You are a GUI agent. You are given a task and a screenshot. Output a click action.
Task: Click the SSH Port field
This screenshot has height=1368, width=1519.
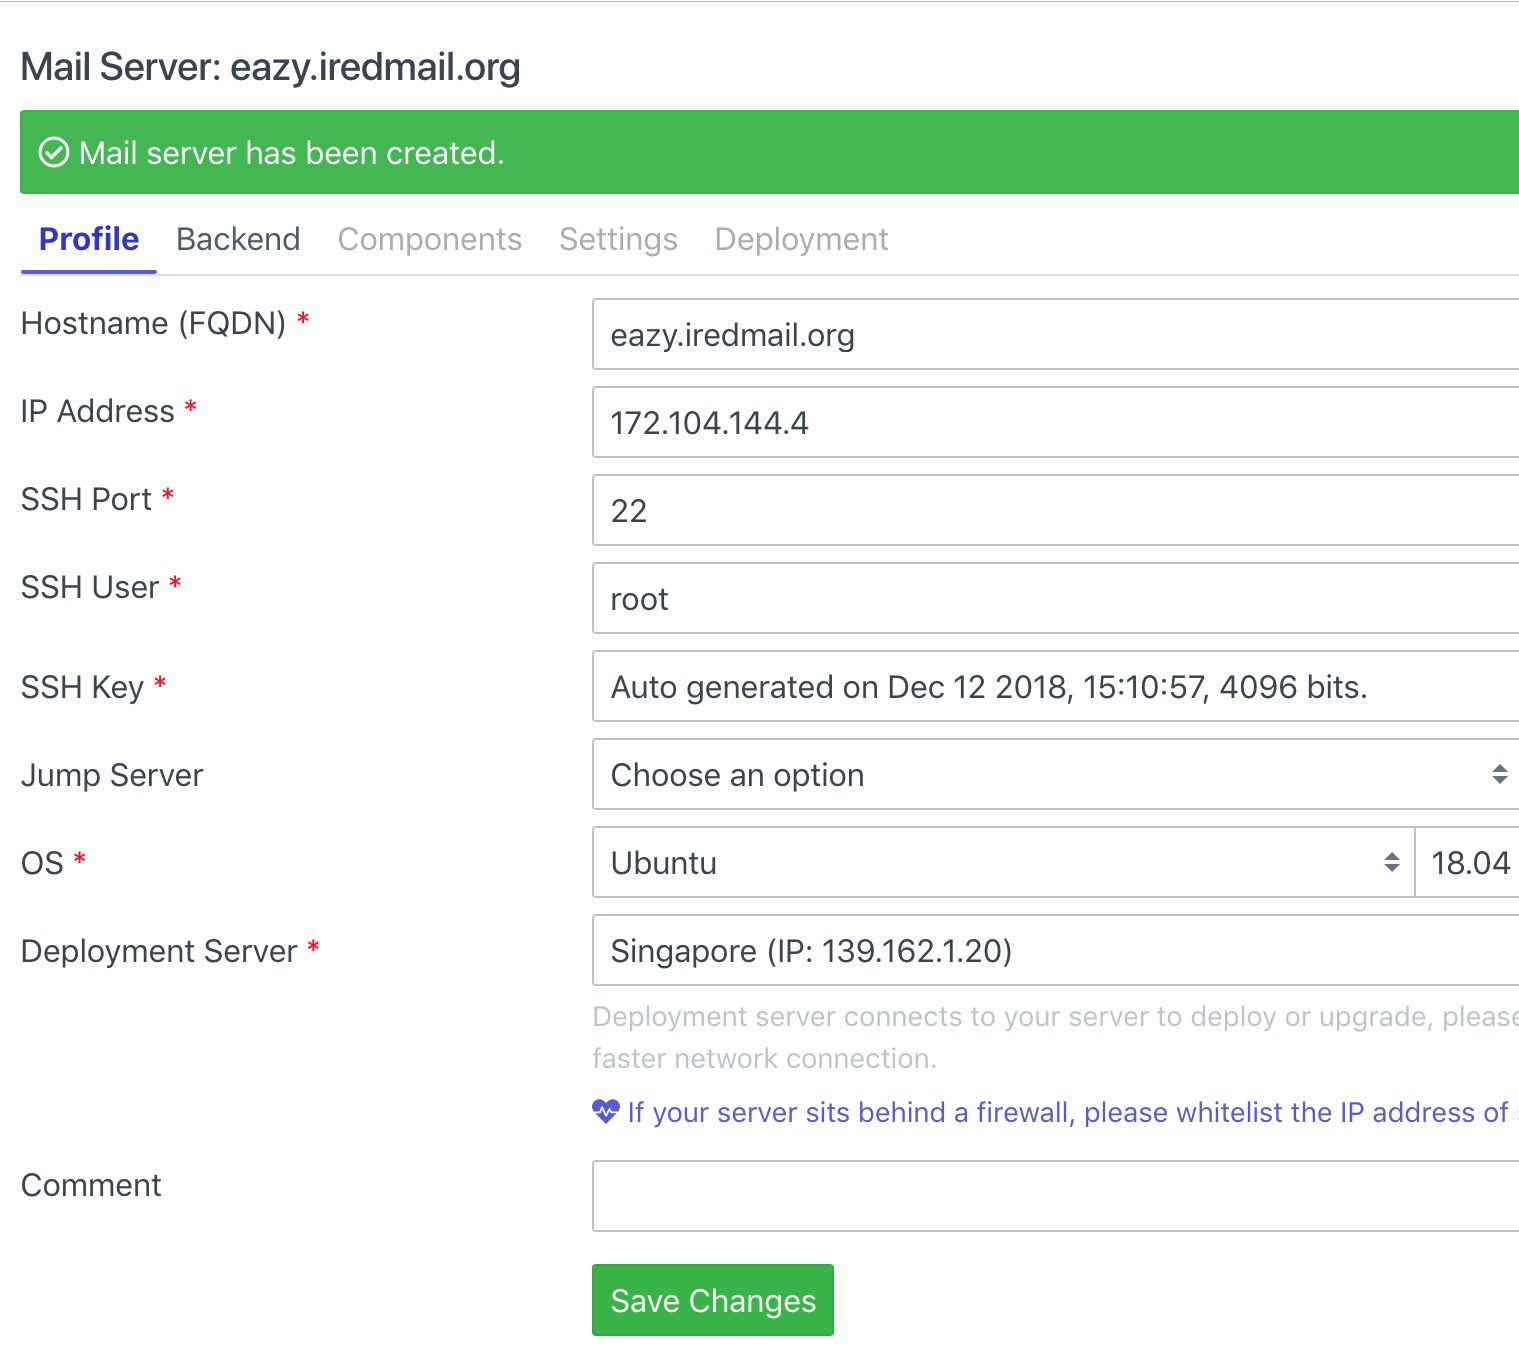tap(1056, 511)
